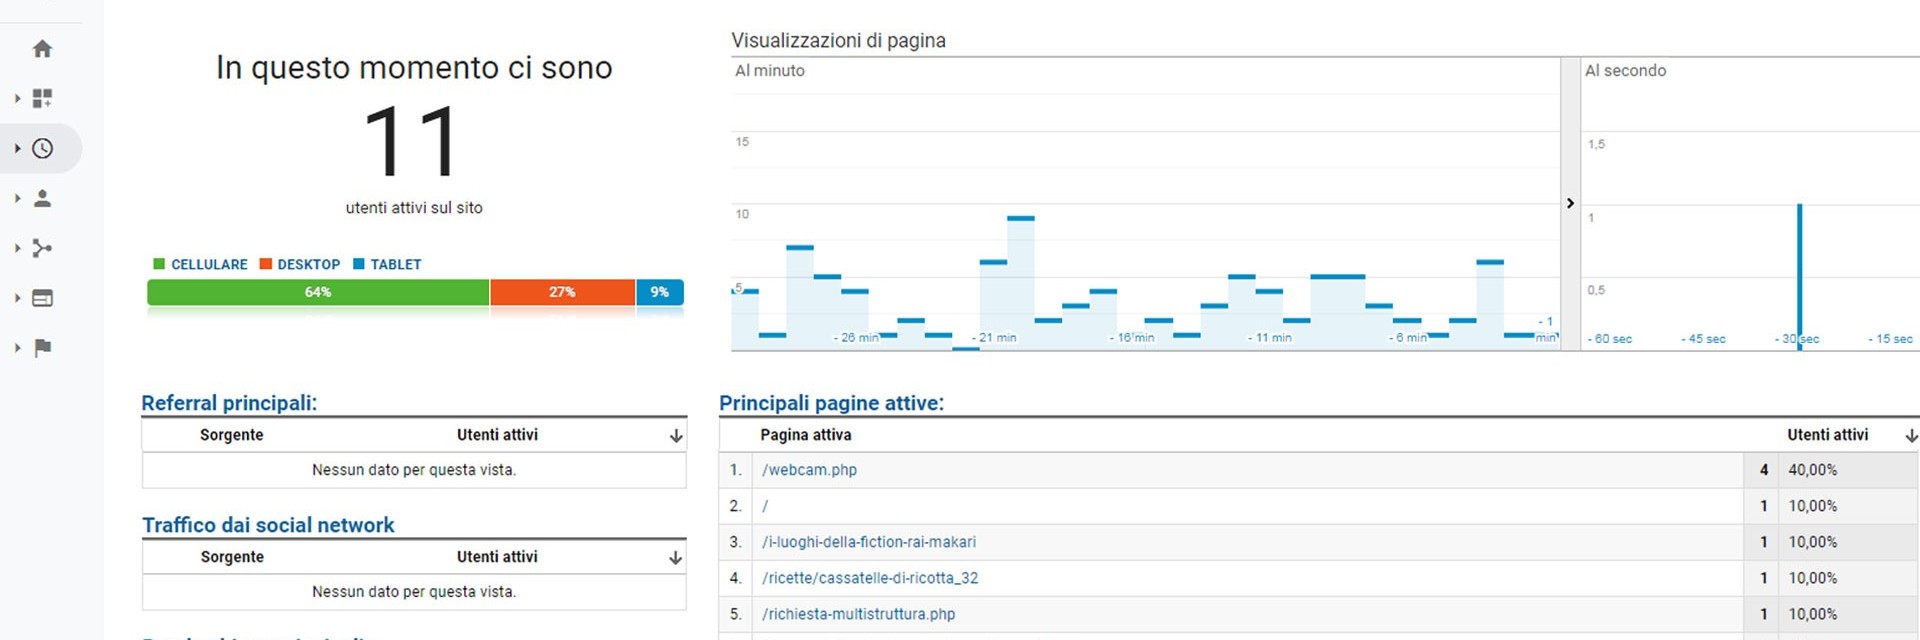Image resolution: width=1920 pixels, height=640 pixels.
Task: Click the Pagina attiva column header
Action: coord(805,435)
